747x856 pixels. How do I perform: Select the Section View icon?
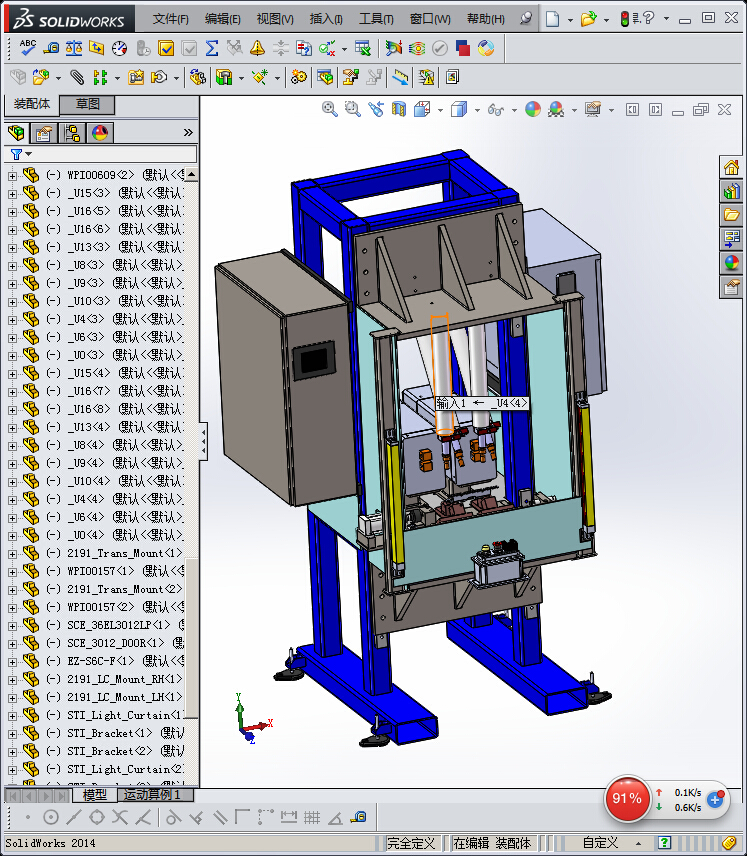[399, 109]
